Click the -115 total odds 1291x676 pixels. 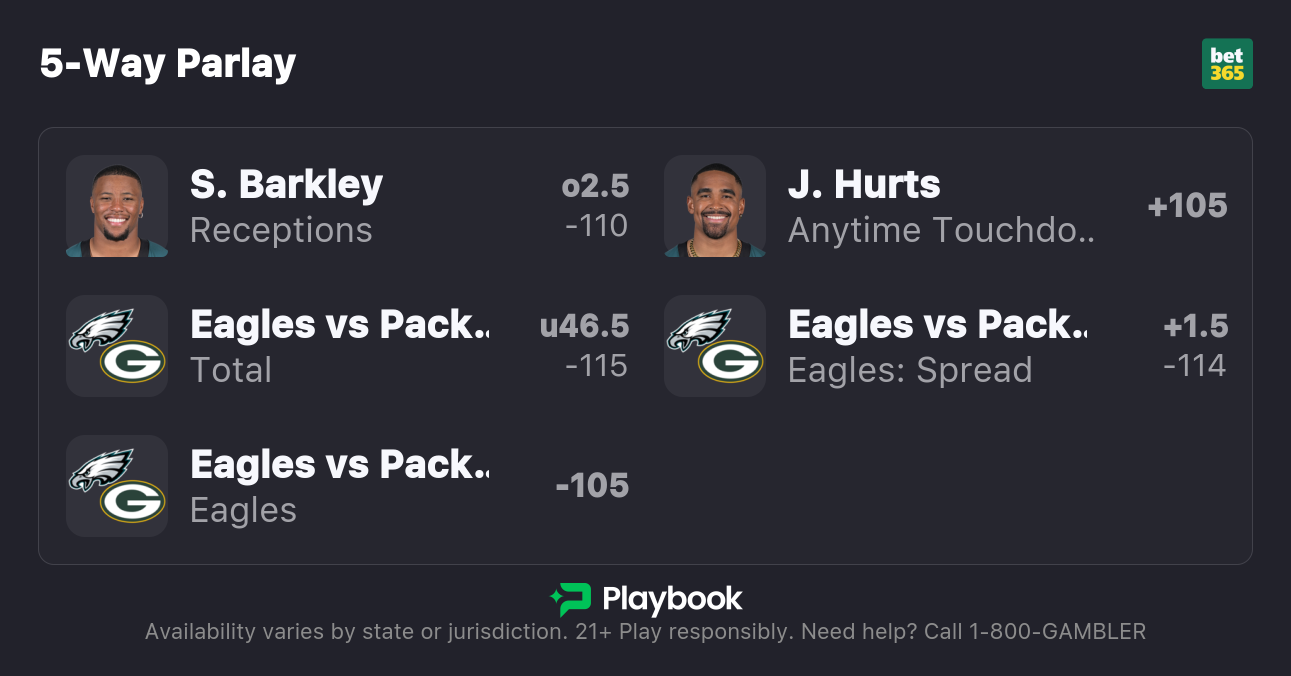pyautogui.click(x=596, y=366)
